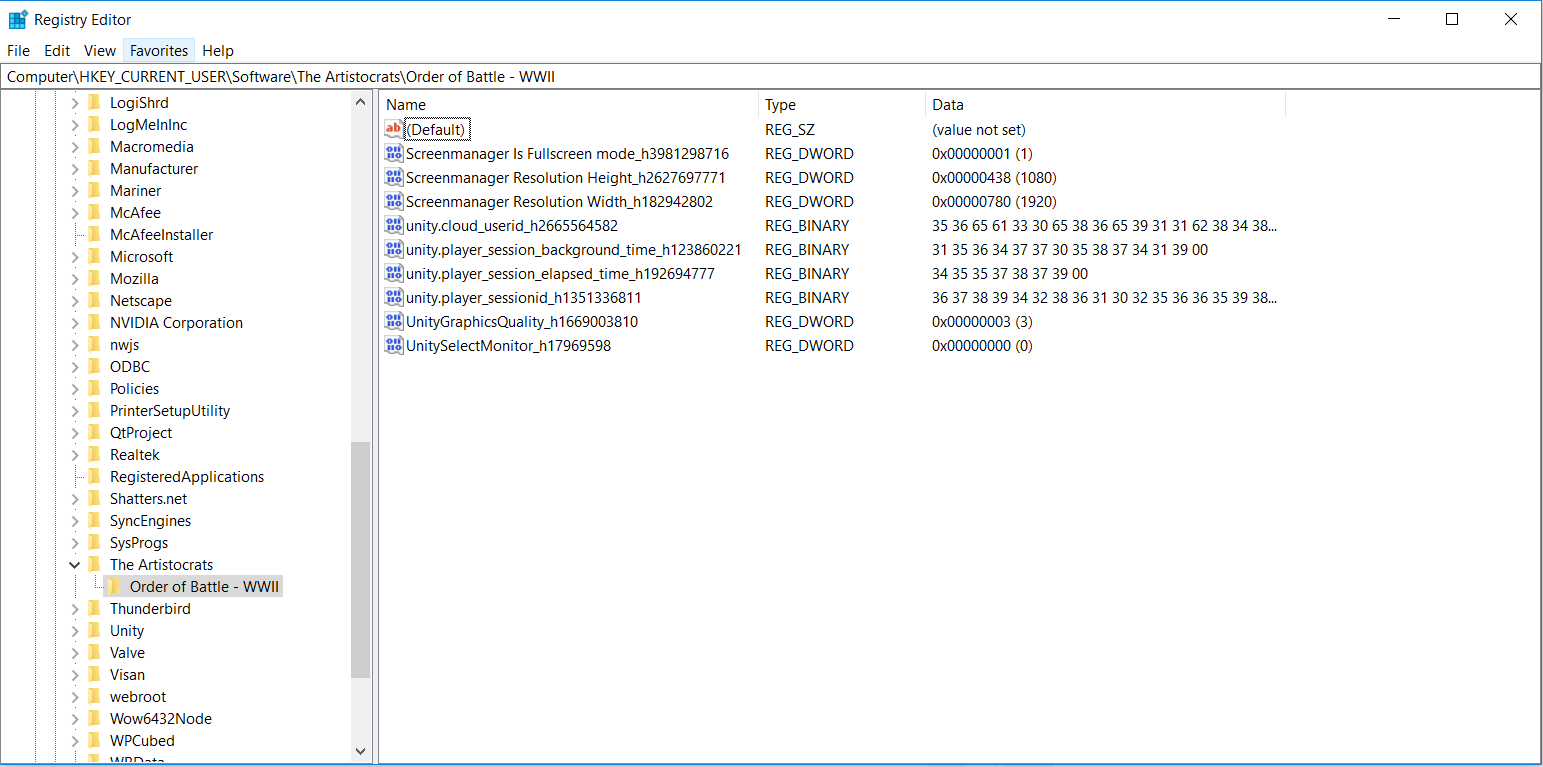Click the folder icon of RegisteredApplications key
Image resolution: width=1543 pixels, height=767 pixels.
pyautogui.click(x=95, y=476)
